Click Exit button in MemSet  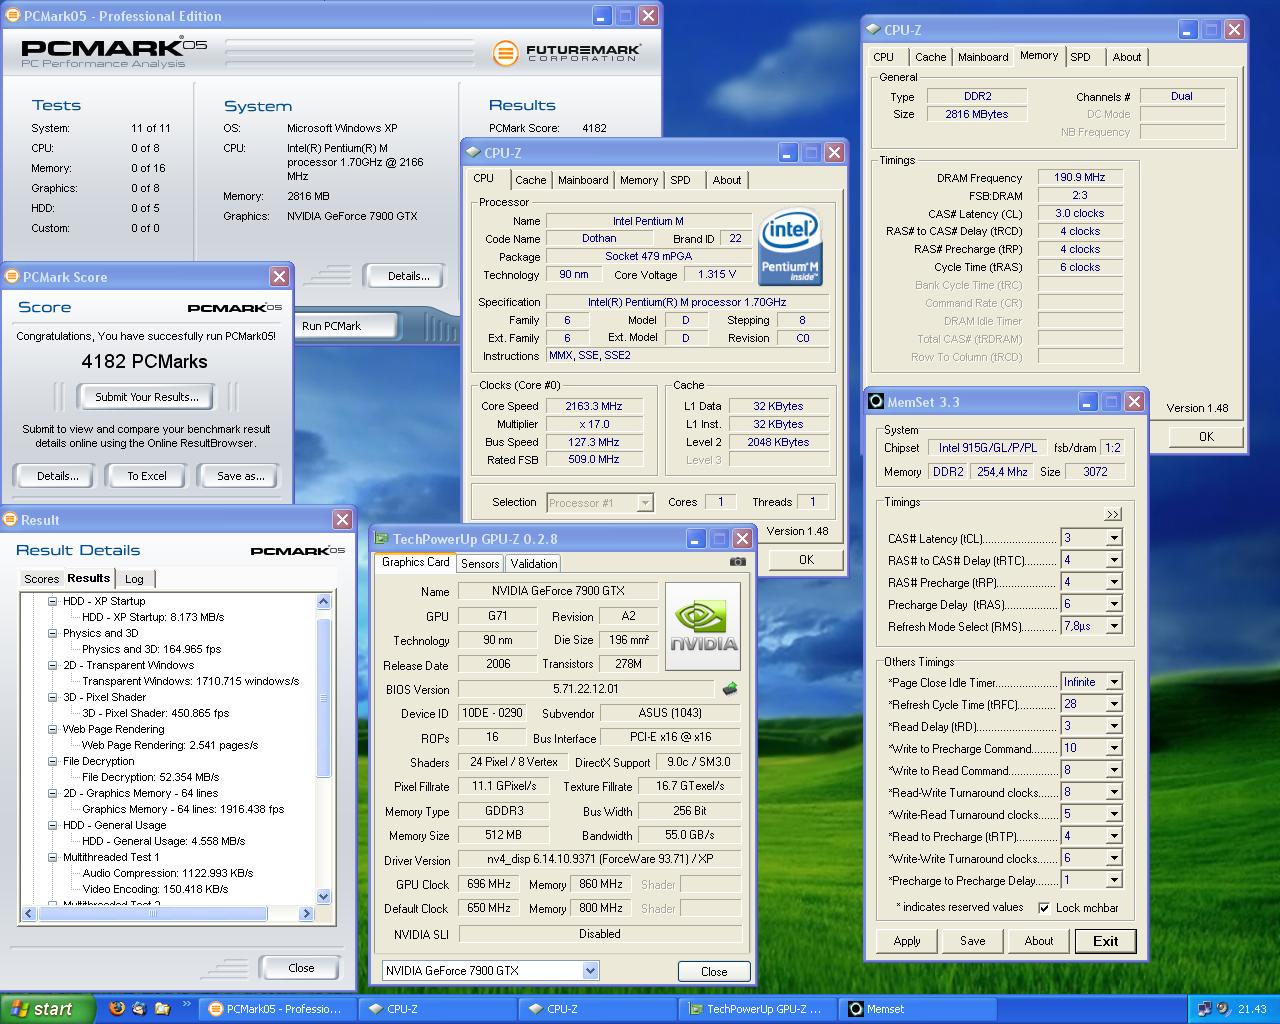(x=1106, y=941)
